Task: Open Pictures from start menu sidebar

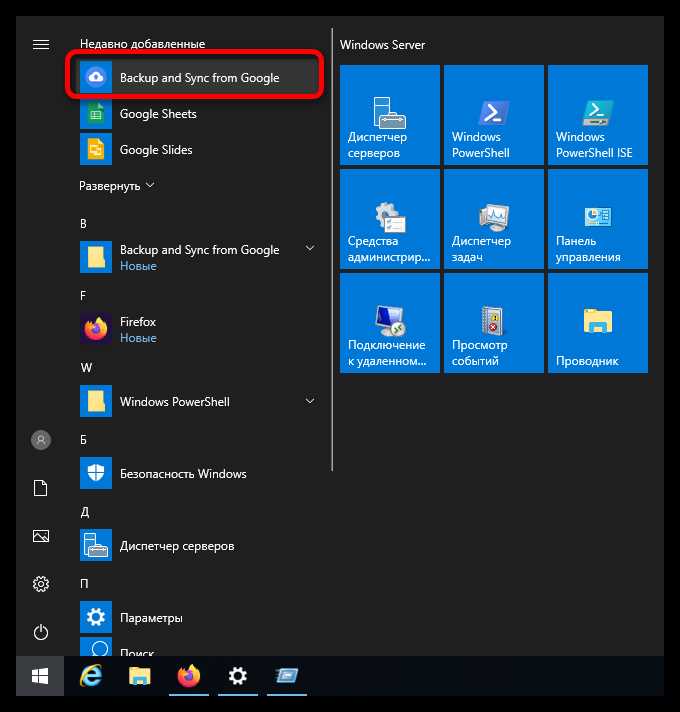Action: (41, 536)
